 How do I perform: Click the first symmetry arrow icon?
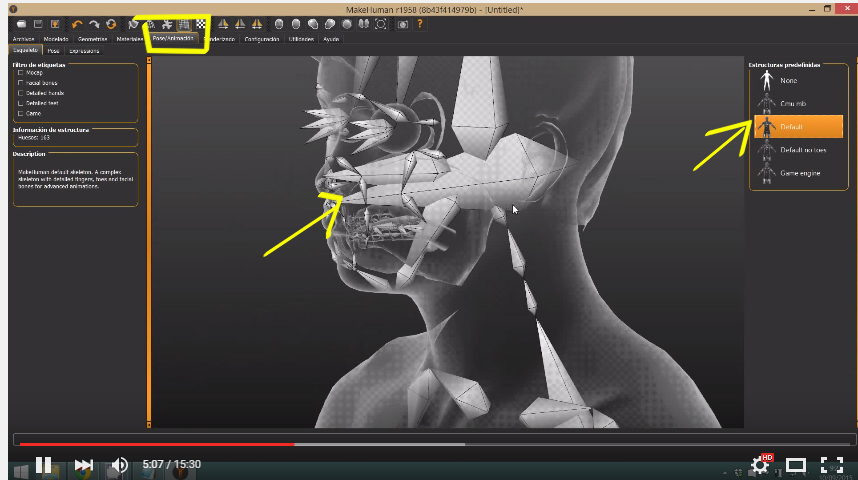223,24
